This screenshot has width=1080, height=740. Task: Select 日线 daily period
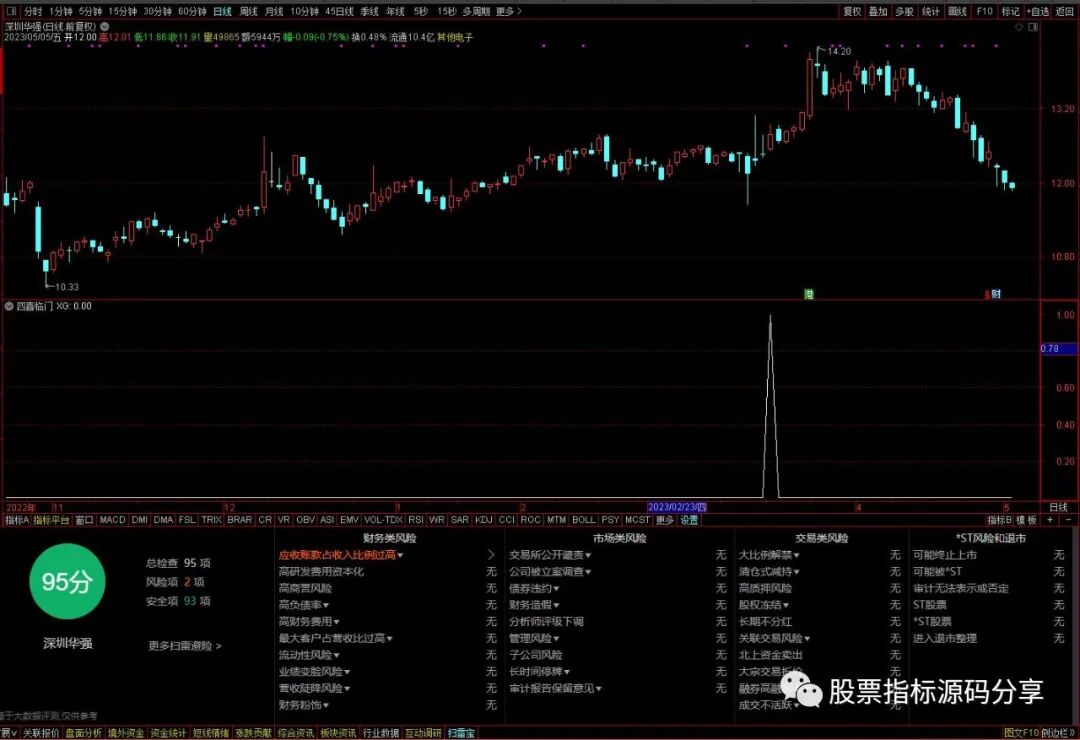coord(222,12)
